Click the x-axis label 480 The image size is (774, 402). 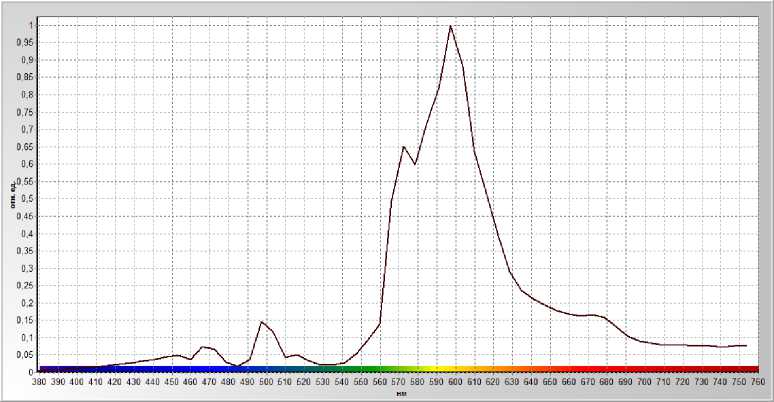click(228, 382)
